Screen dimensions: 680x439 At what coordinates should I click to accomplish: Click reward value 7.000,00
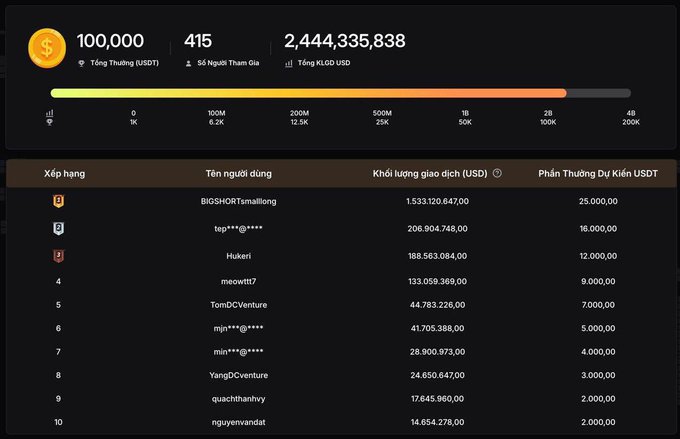(598, 305)
